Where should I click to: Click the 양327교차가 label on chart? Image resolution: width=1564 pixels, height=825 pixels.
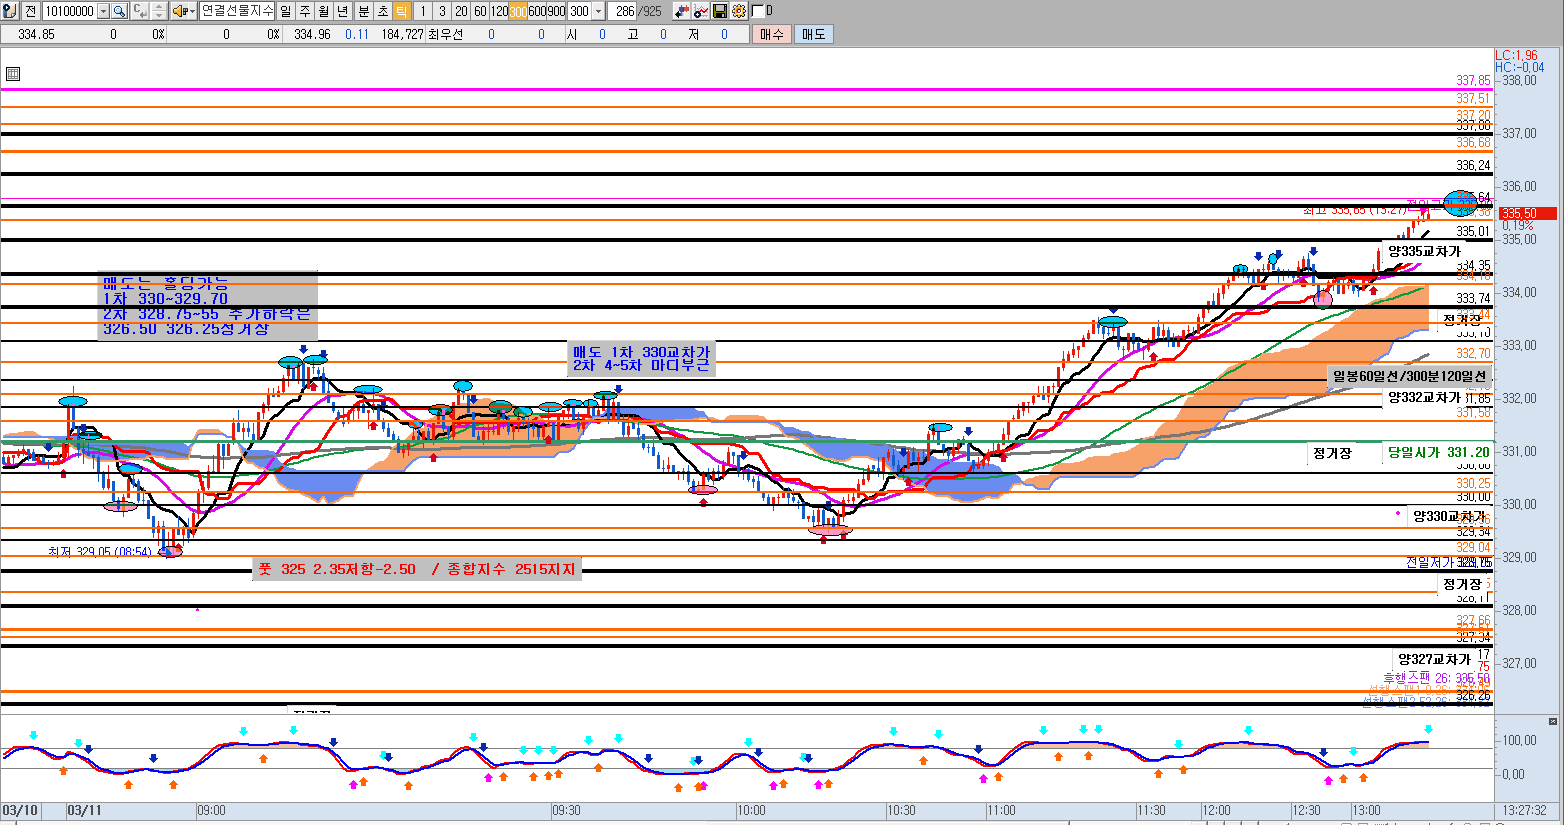pyautogui.click(x=1434, y=659)
